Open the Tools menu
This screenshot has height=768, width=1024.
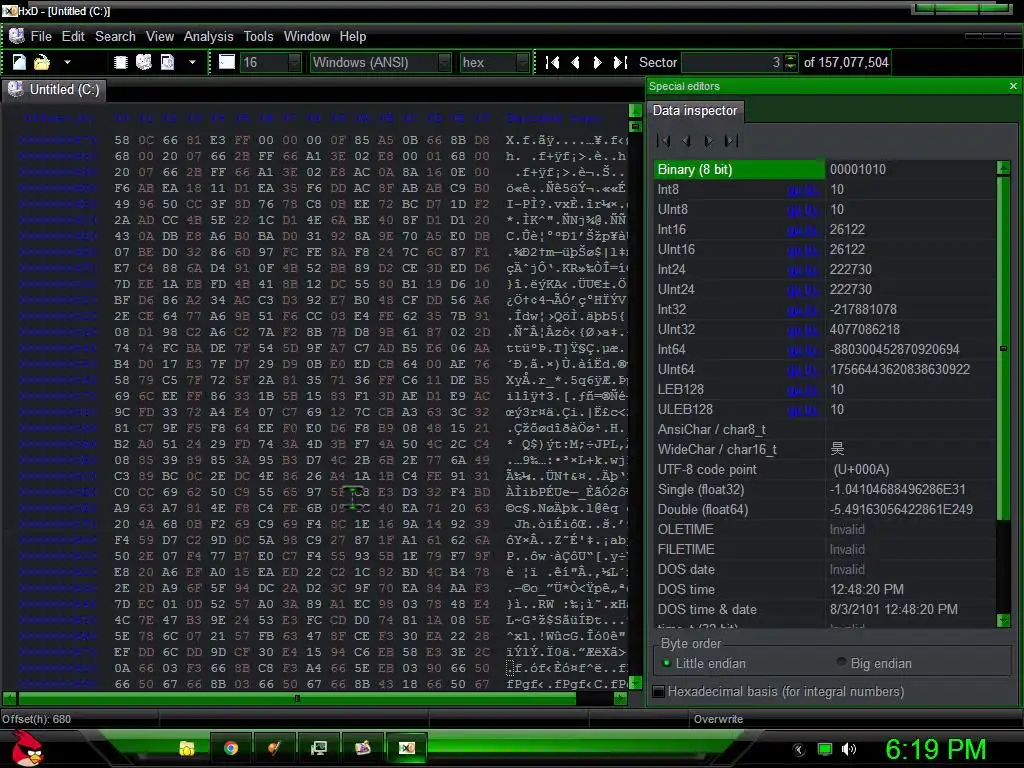(259, 37)
